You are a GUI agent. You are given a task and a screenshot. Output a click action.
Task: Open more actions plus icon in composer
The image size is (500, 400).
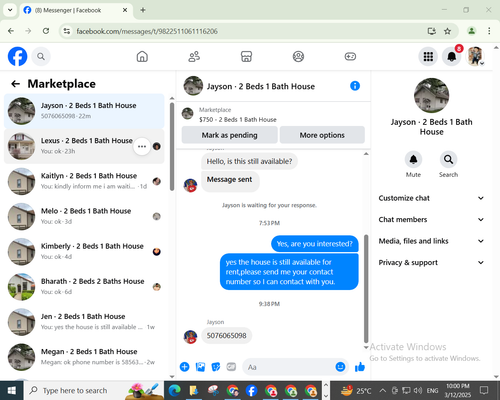[184, 367]
